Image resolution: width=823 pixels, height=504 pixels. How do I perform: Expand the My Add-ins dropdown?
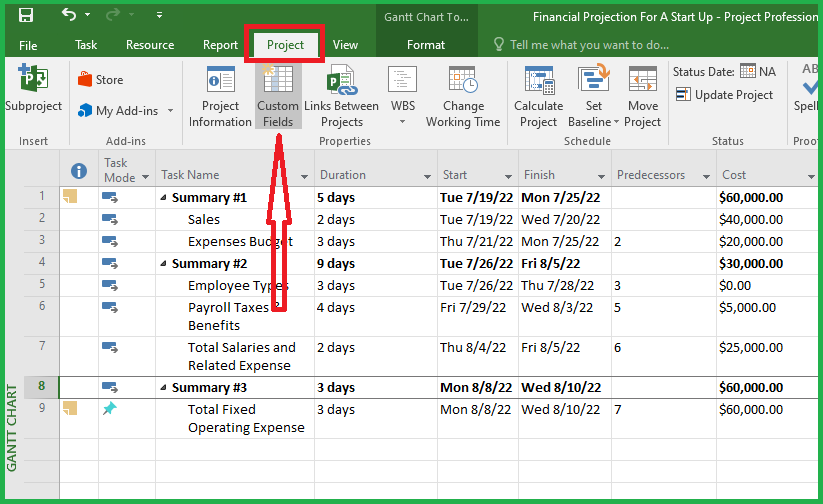coord(170,111)
